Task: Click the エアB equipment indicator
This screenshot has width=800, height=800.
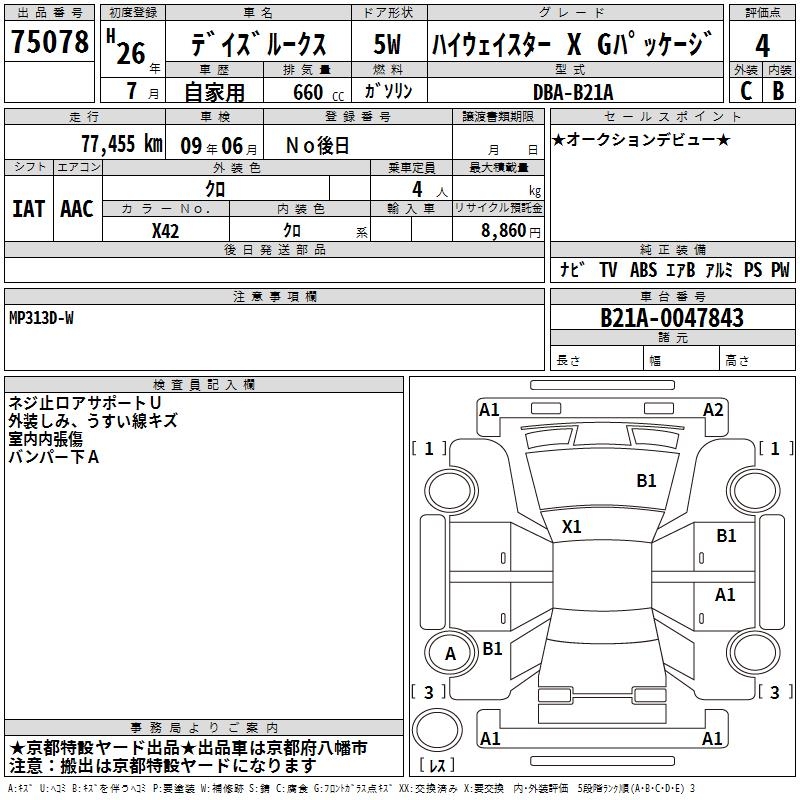Action: (680, 270)
